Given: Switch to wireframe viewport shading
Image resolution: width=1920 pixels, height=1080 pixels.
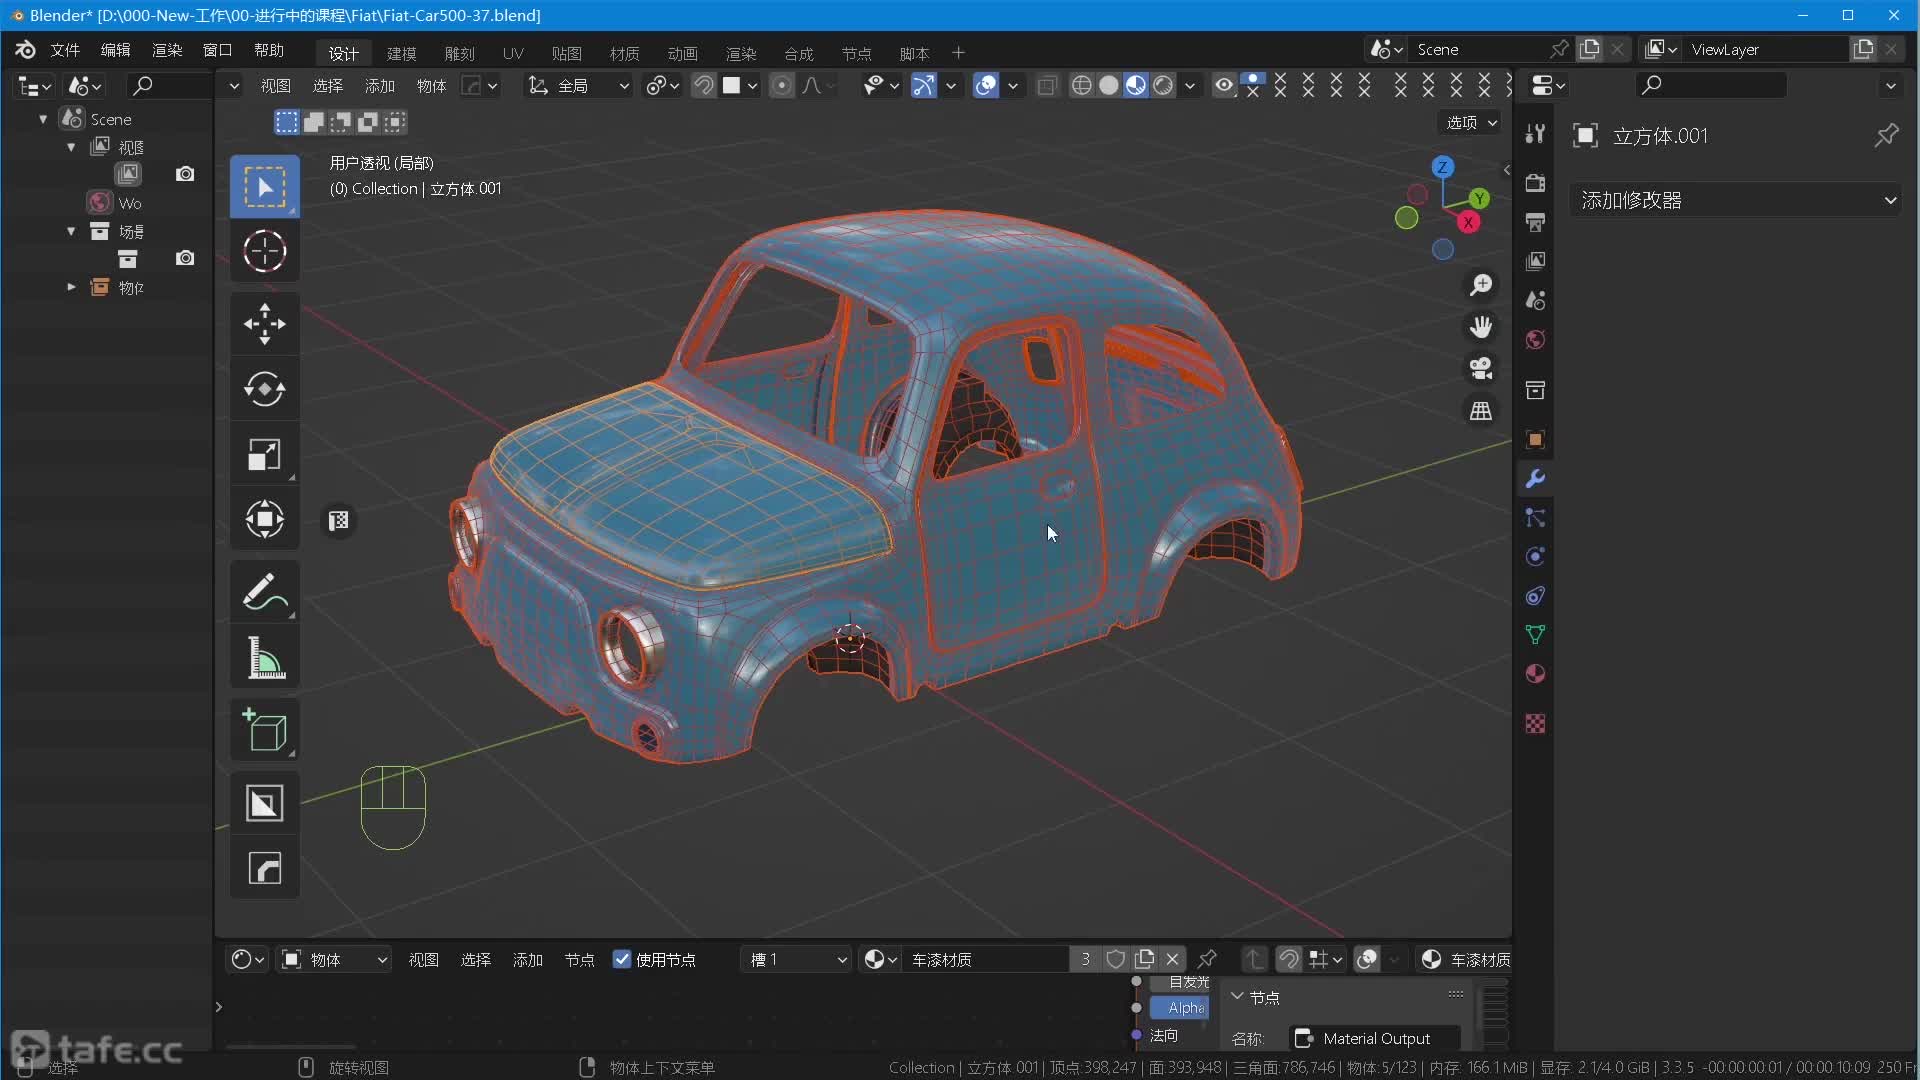Looking at the screenshot, I should click(x=1081, y=86).
